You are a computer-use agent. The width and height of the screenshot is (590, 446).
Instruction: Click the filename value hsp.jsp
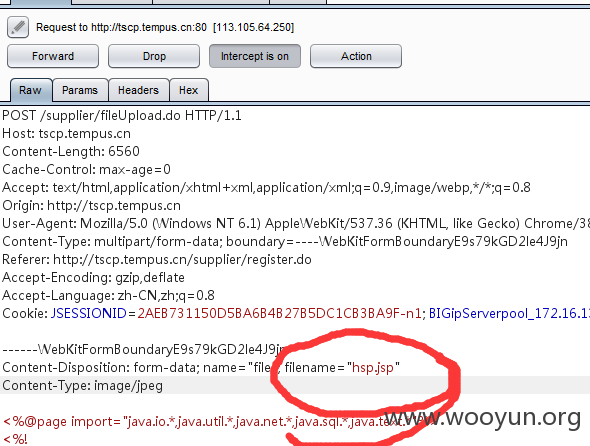pyautogui.click(x=373, y=367)
